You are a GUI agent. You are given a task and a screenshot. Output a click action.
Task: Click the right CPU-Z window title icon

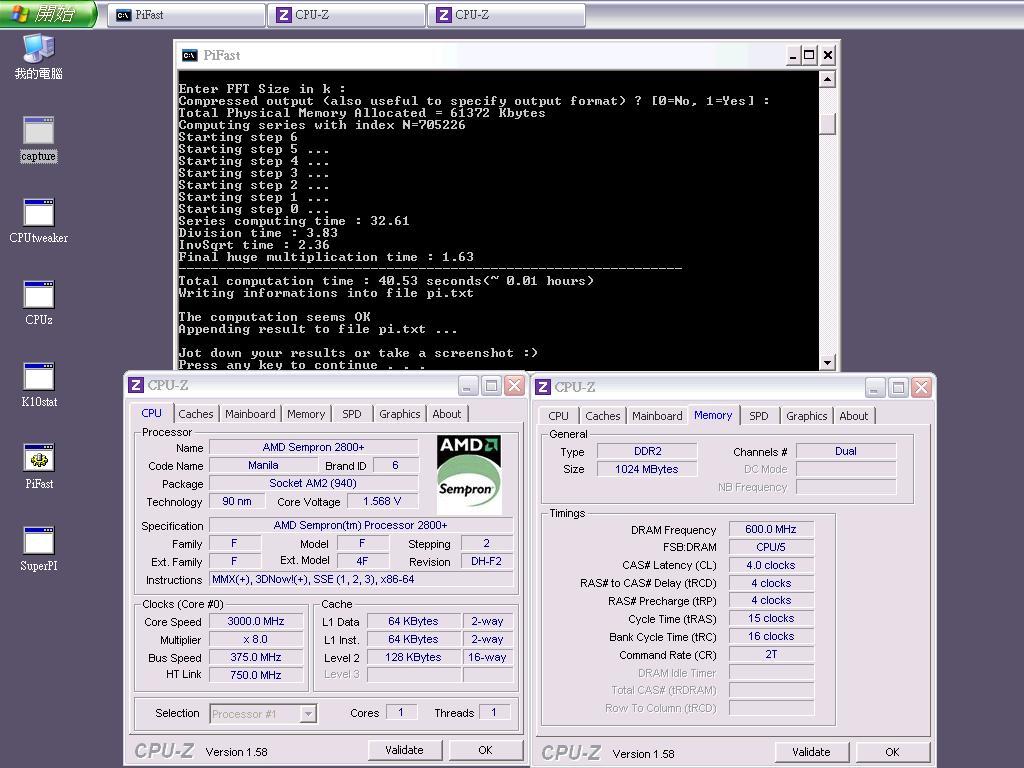pyautogui.click(x=543, y=387)
